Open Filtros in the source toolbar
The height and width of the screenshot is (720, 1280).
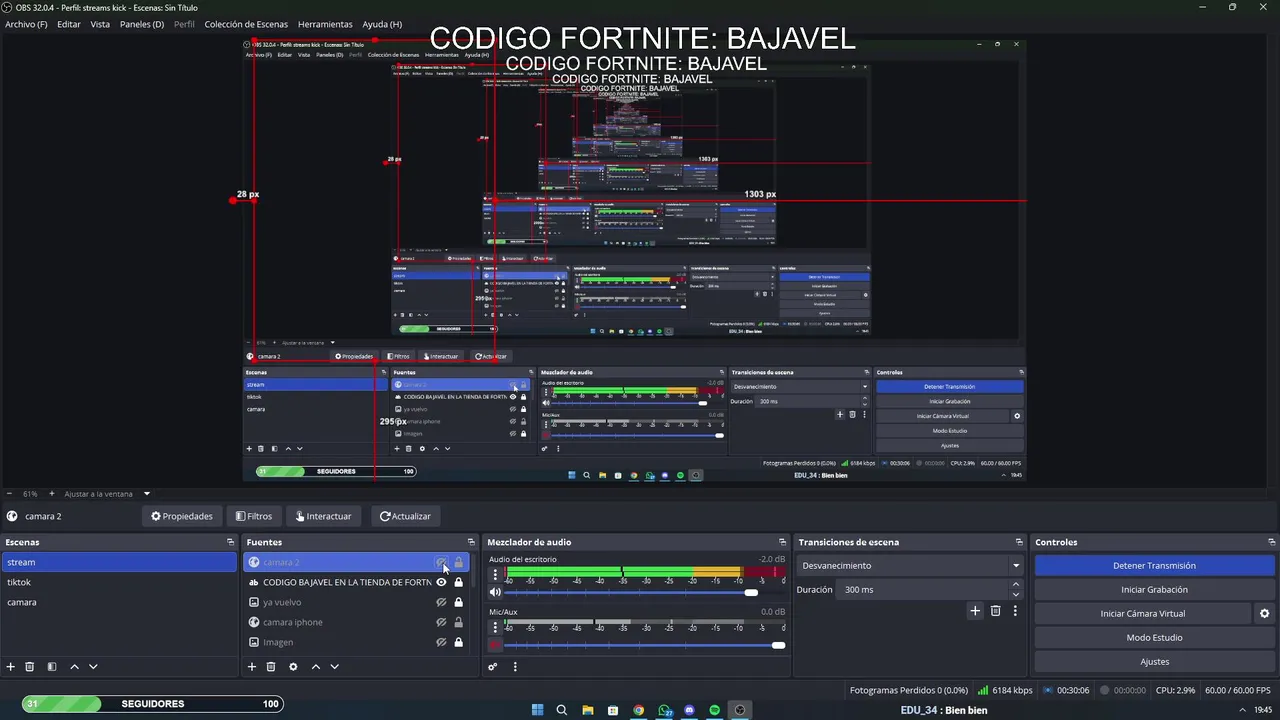[x=254, y=516]
